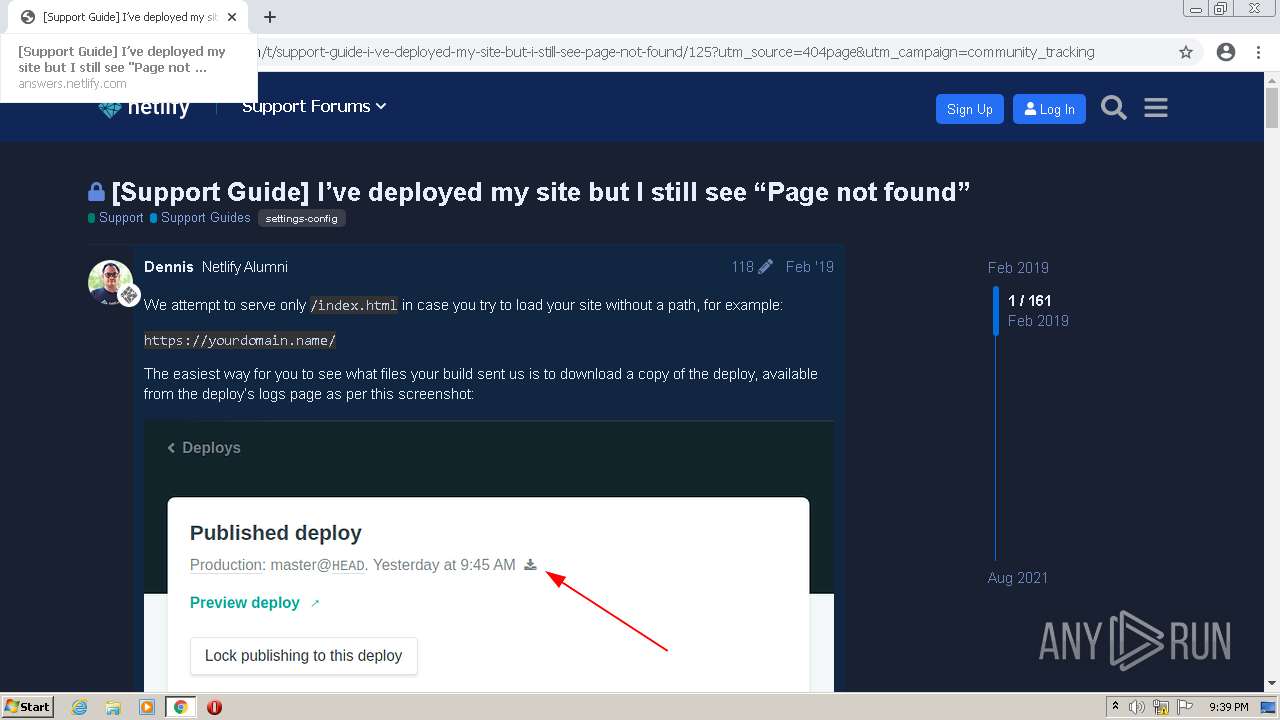Click the topic title heading
1280x720 pixels.
[541, 192]
